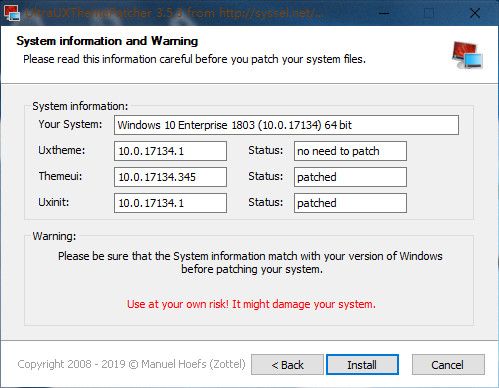The width and height of the screenshot is (499, 388).
Task: Minimize the patcher window
Action: [384, 13]
